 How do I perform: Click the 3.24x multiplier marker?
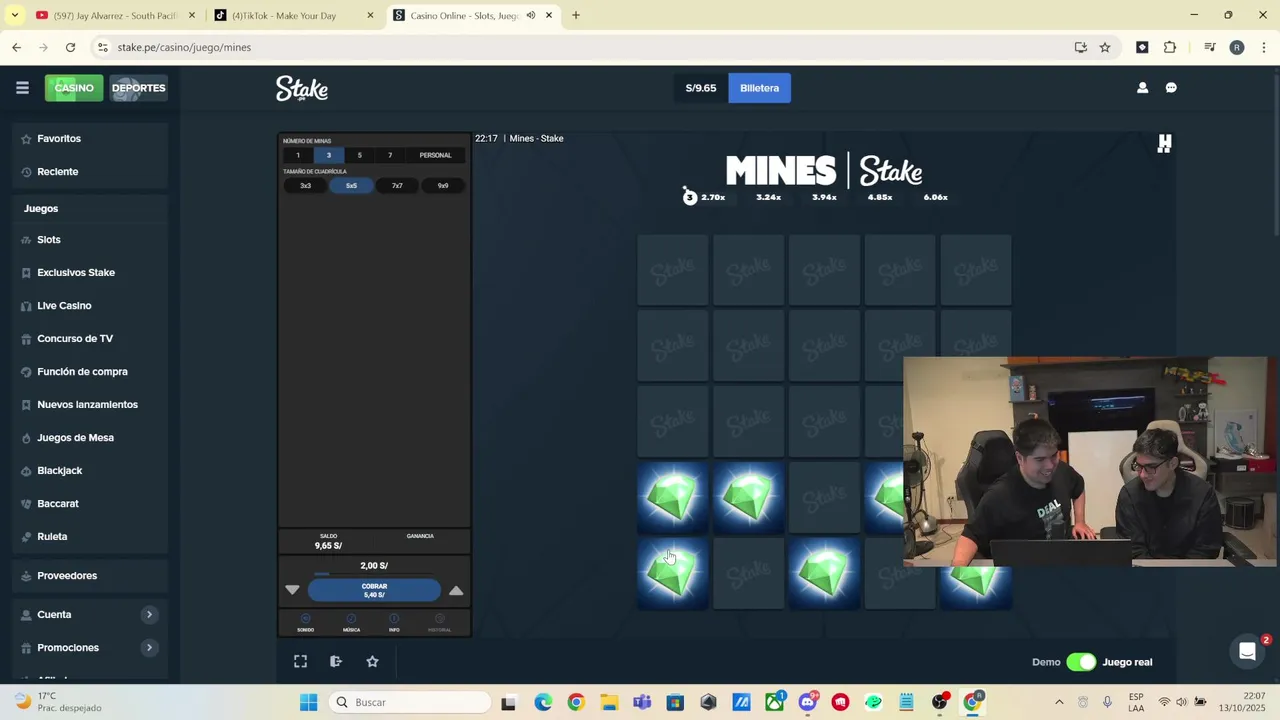(768, 197)
